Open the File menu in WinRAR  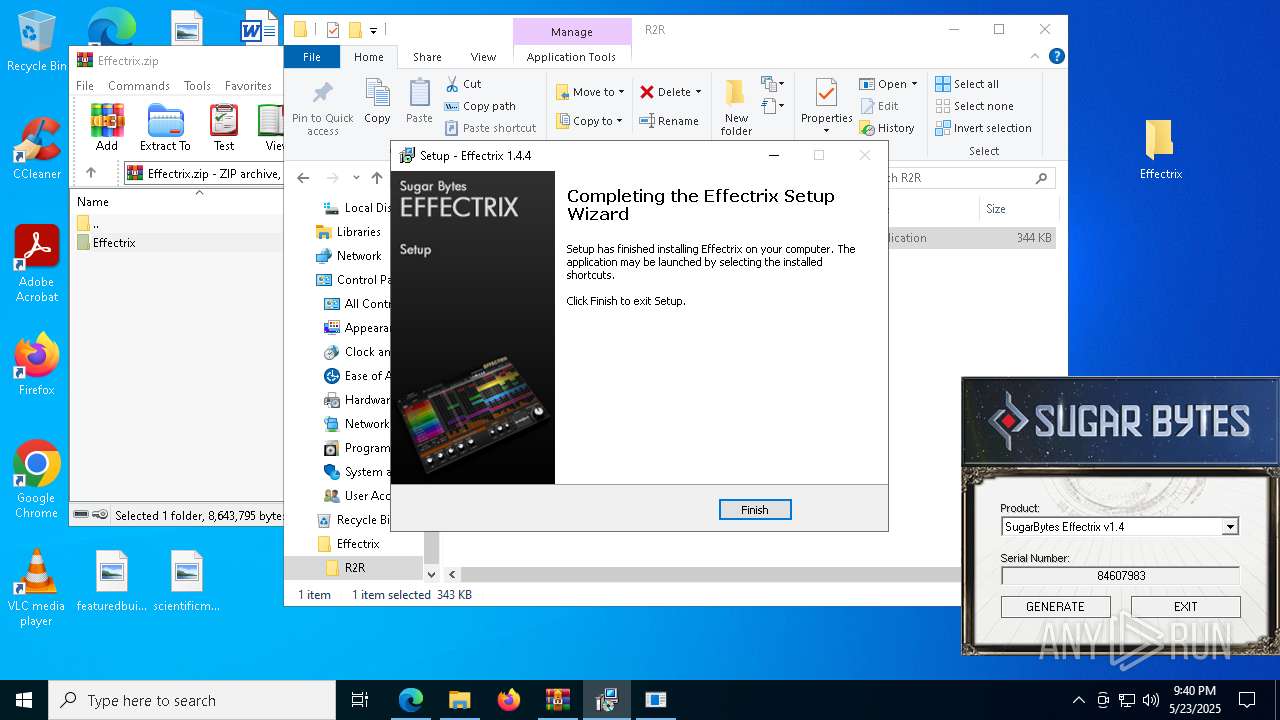pos(85,86)
